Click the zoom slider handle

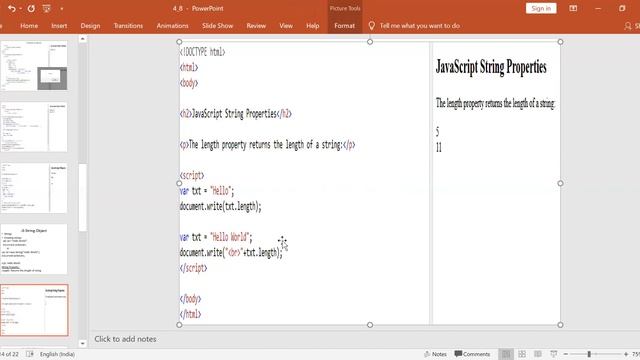(589, 354)
